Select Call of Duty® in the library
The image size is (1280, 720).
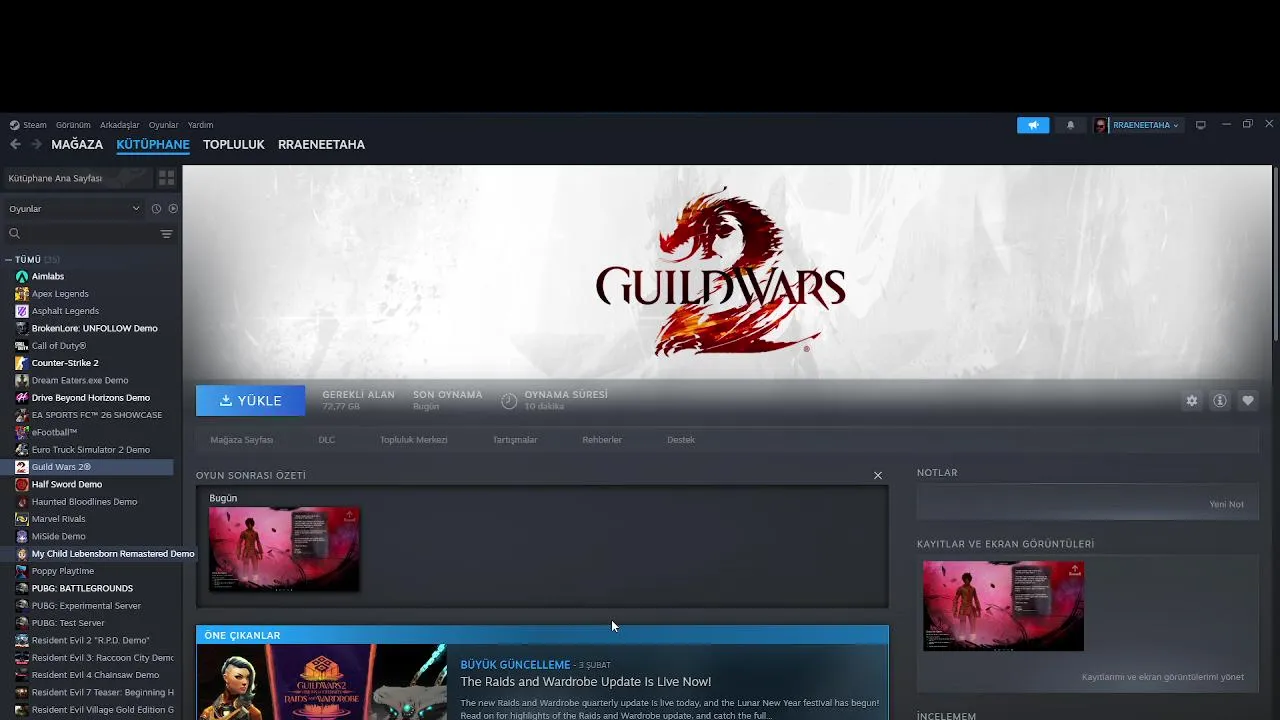click(x=59, y=346)
